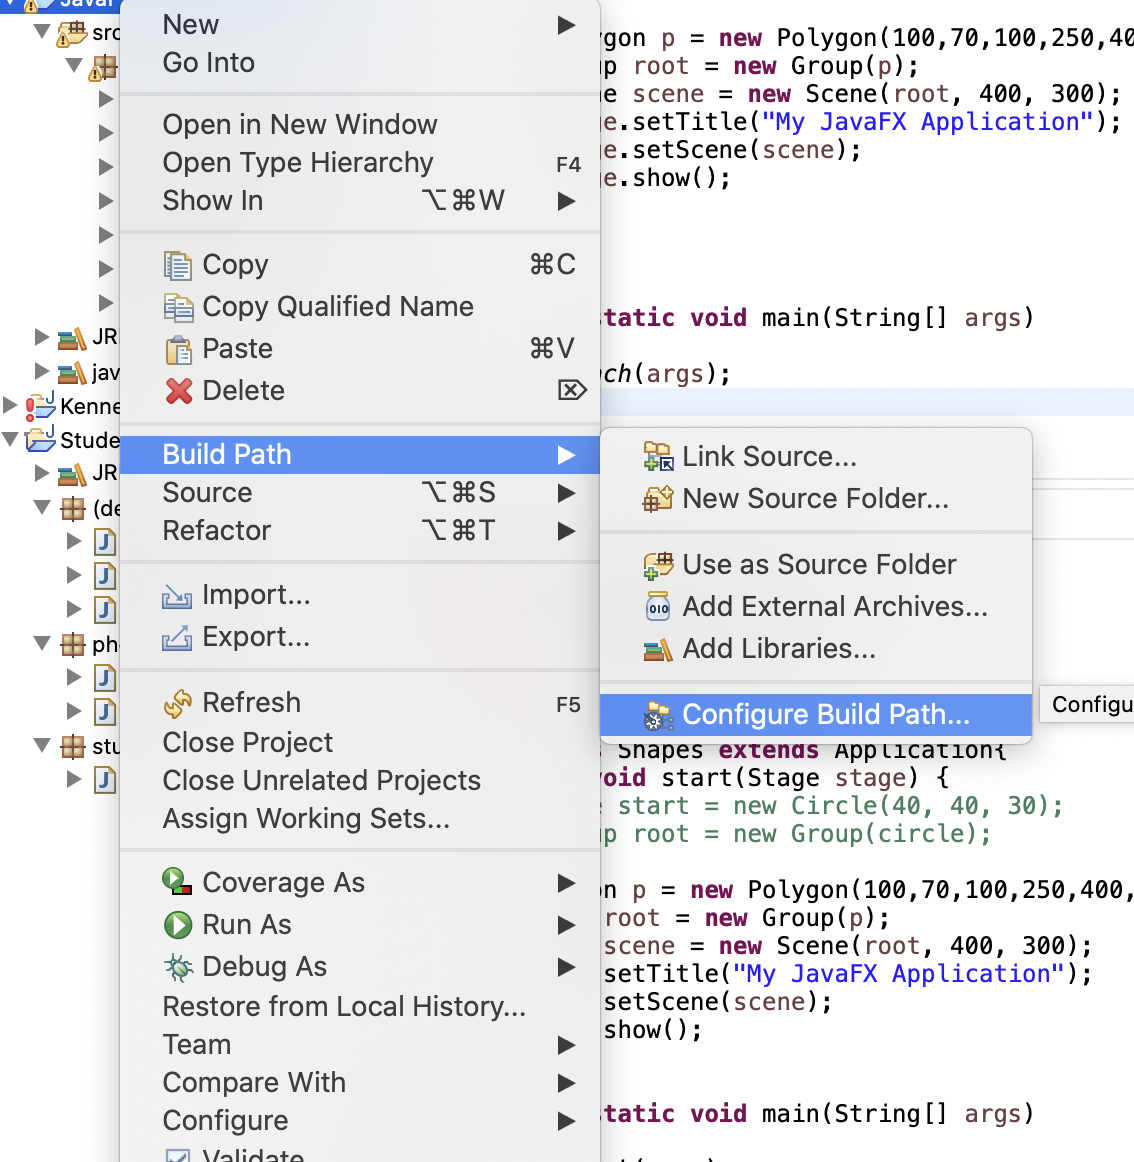1134x1162 pixels.
Task: Click the Refresh arrows icon
Action: [178, 704]
